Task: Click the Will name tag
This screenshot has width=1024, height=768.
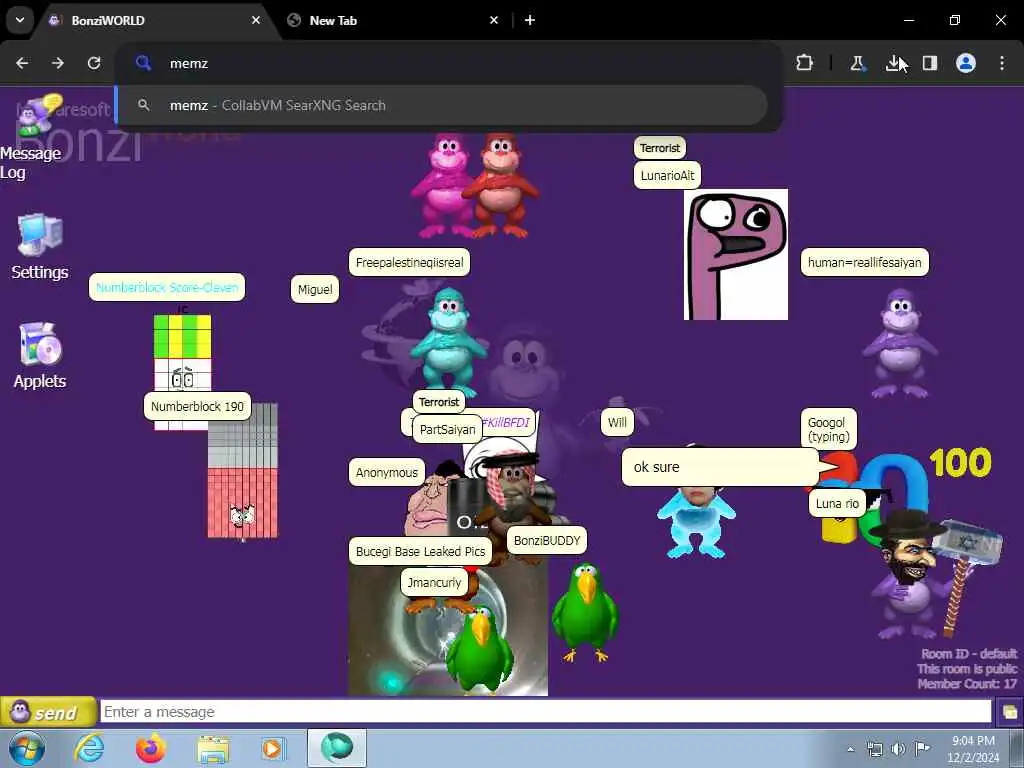Action: pyautogui.click(x=617, y=422)
